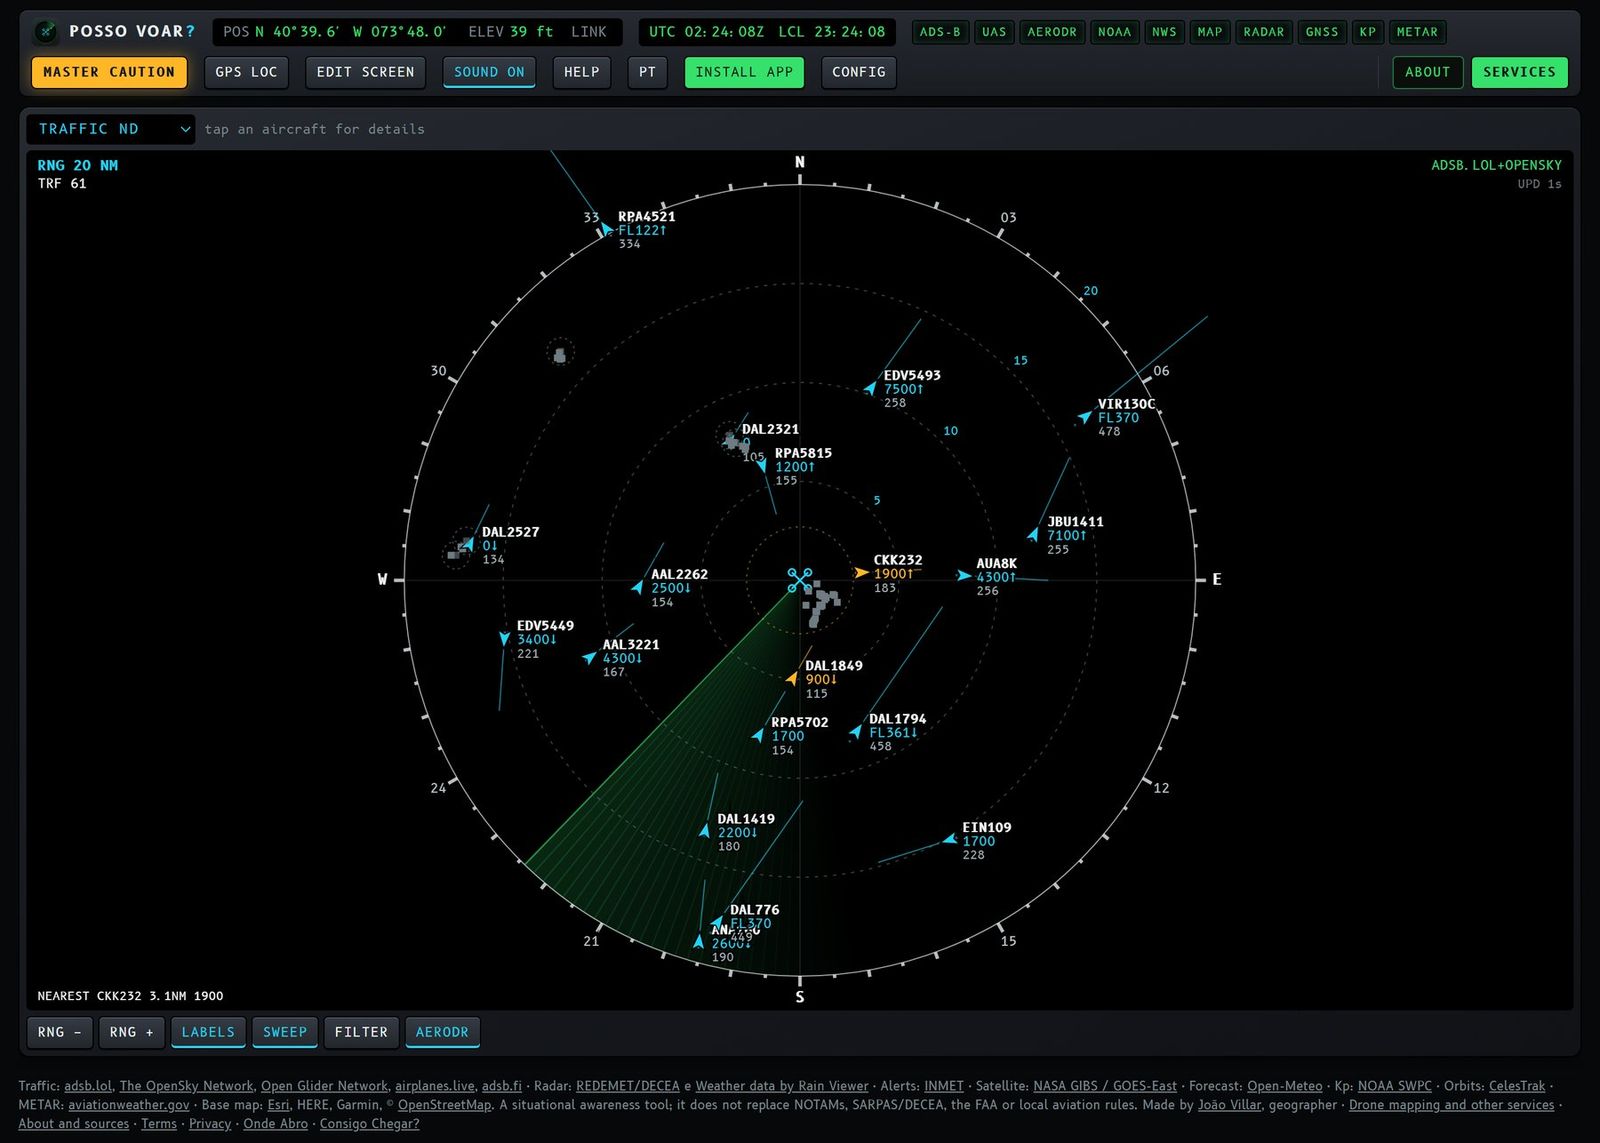
Task: Open the METAR tab in header
Action: (x=1417, y=32)
